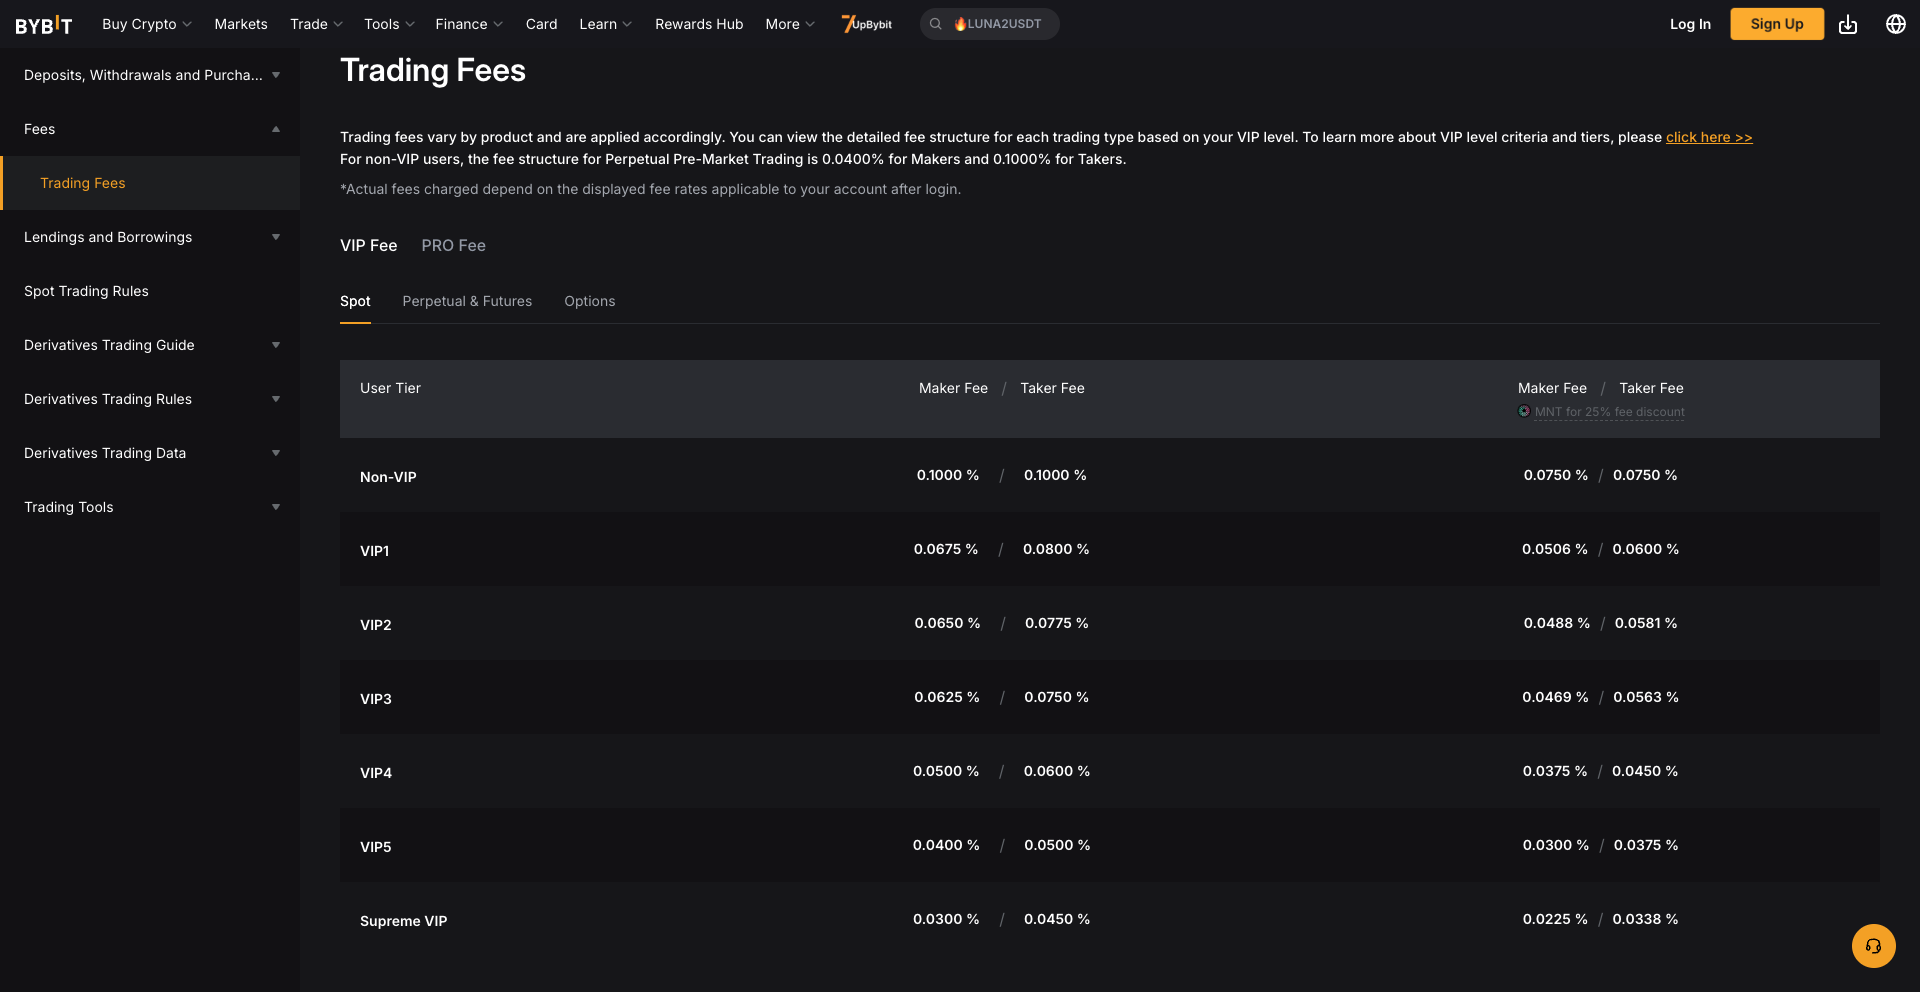This screenshot has height=992, width=1920.
Task: Click the Log In button
Action: pyautogui.click(x=1690, y=24)
